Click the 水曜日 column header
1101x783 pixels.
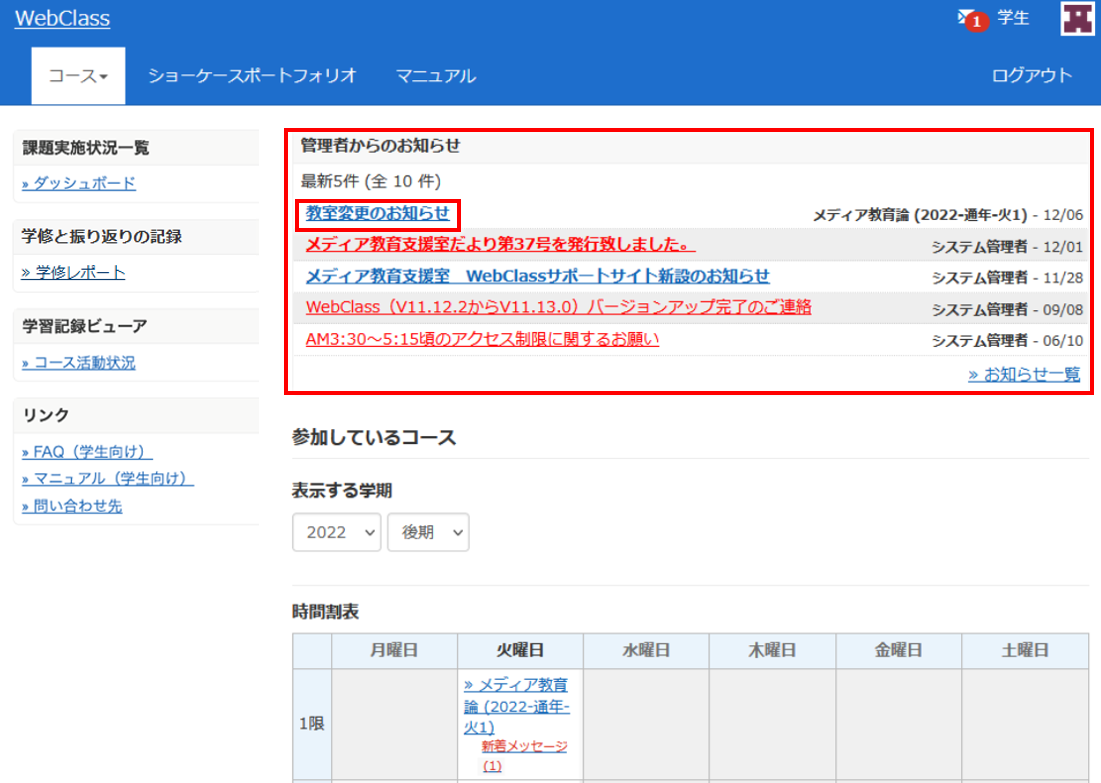pyautogui.click(x=646, y=650)
